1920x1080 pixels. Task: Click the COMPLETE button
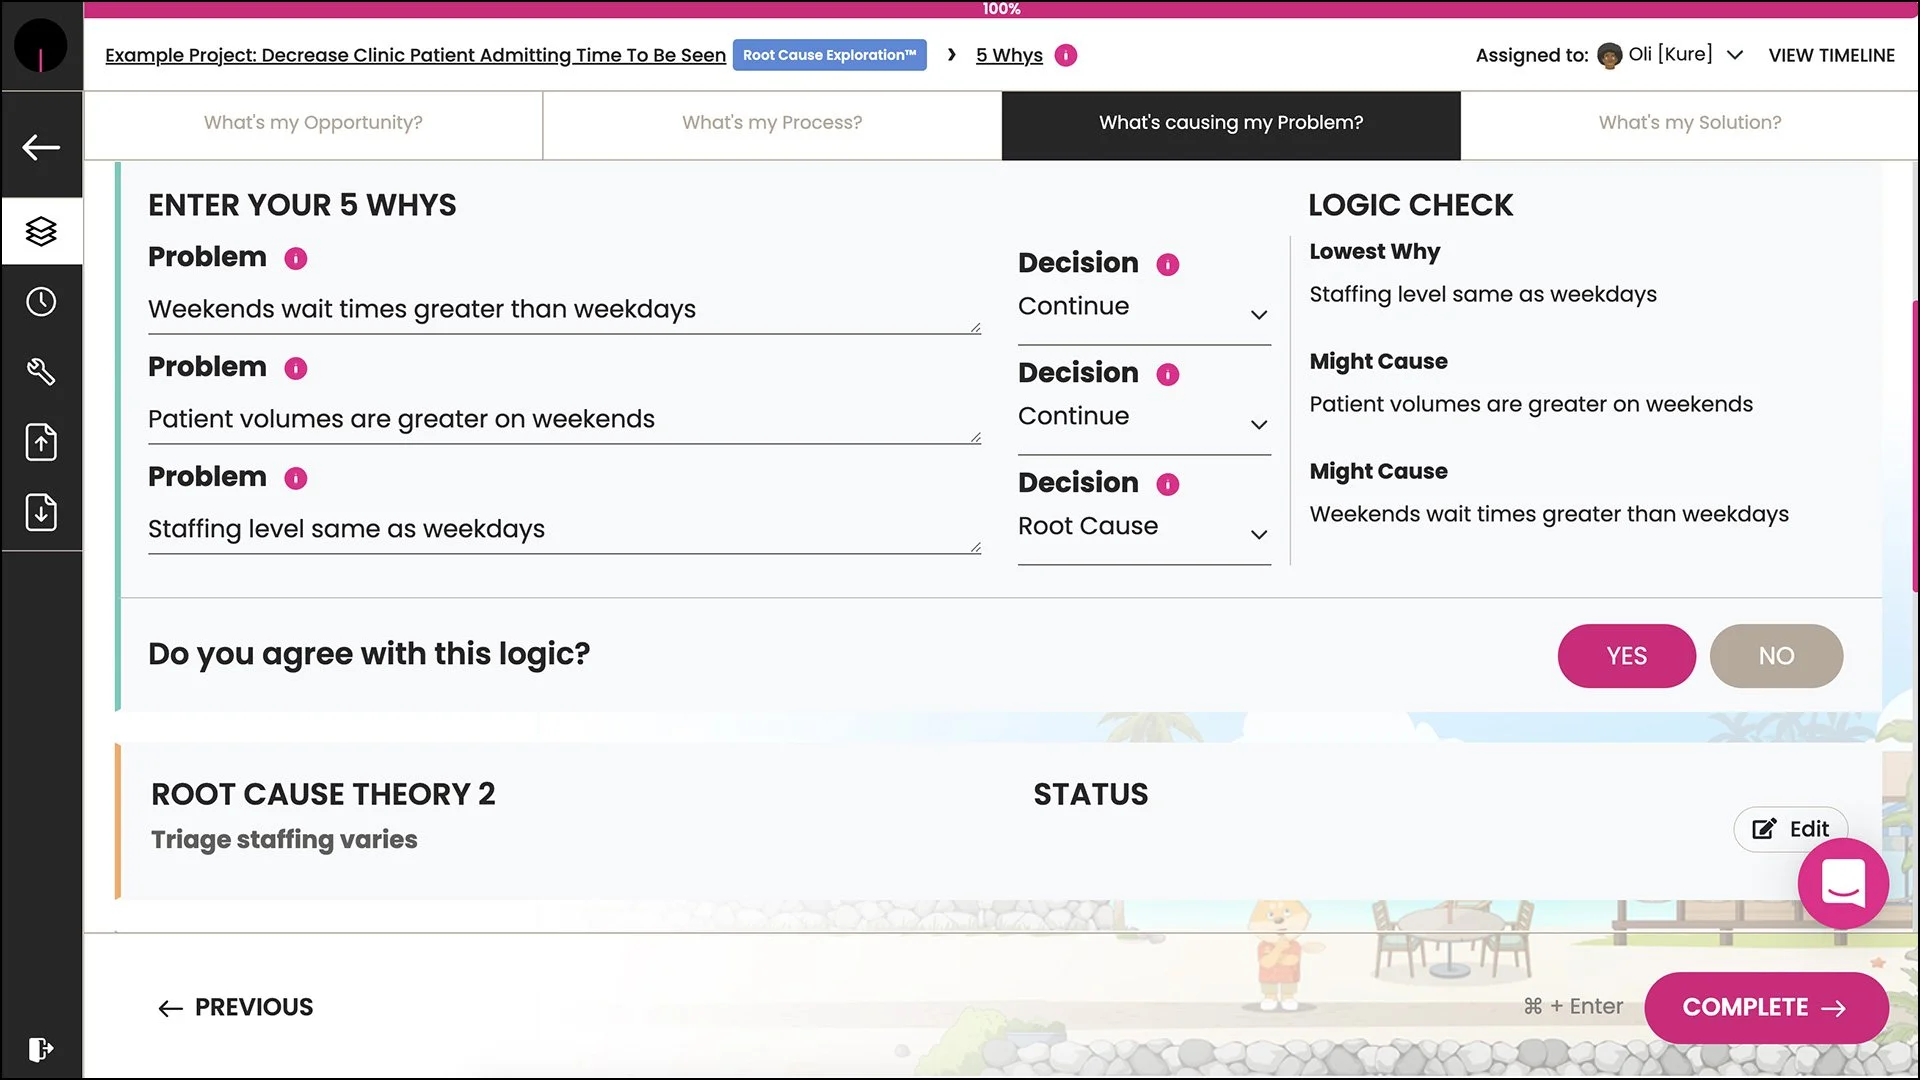[x=1765, y=1007]
